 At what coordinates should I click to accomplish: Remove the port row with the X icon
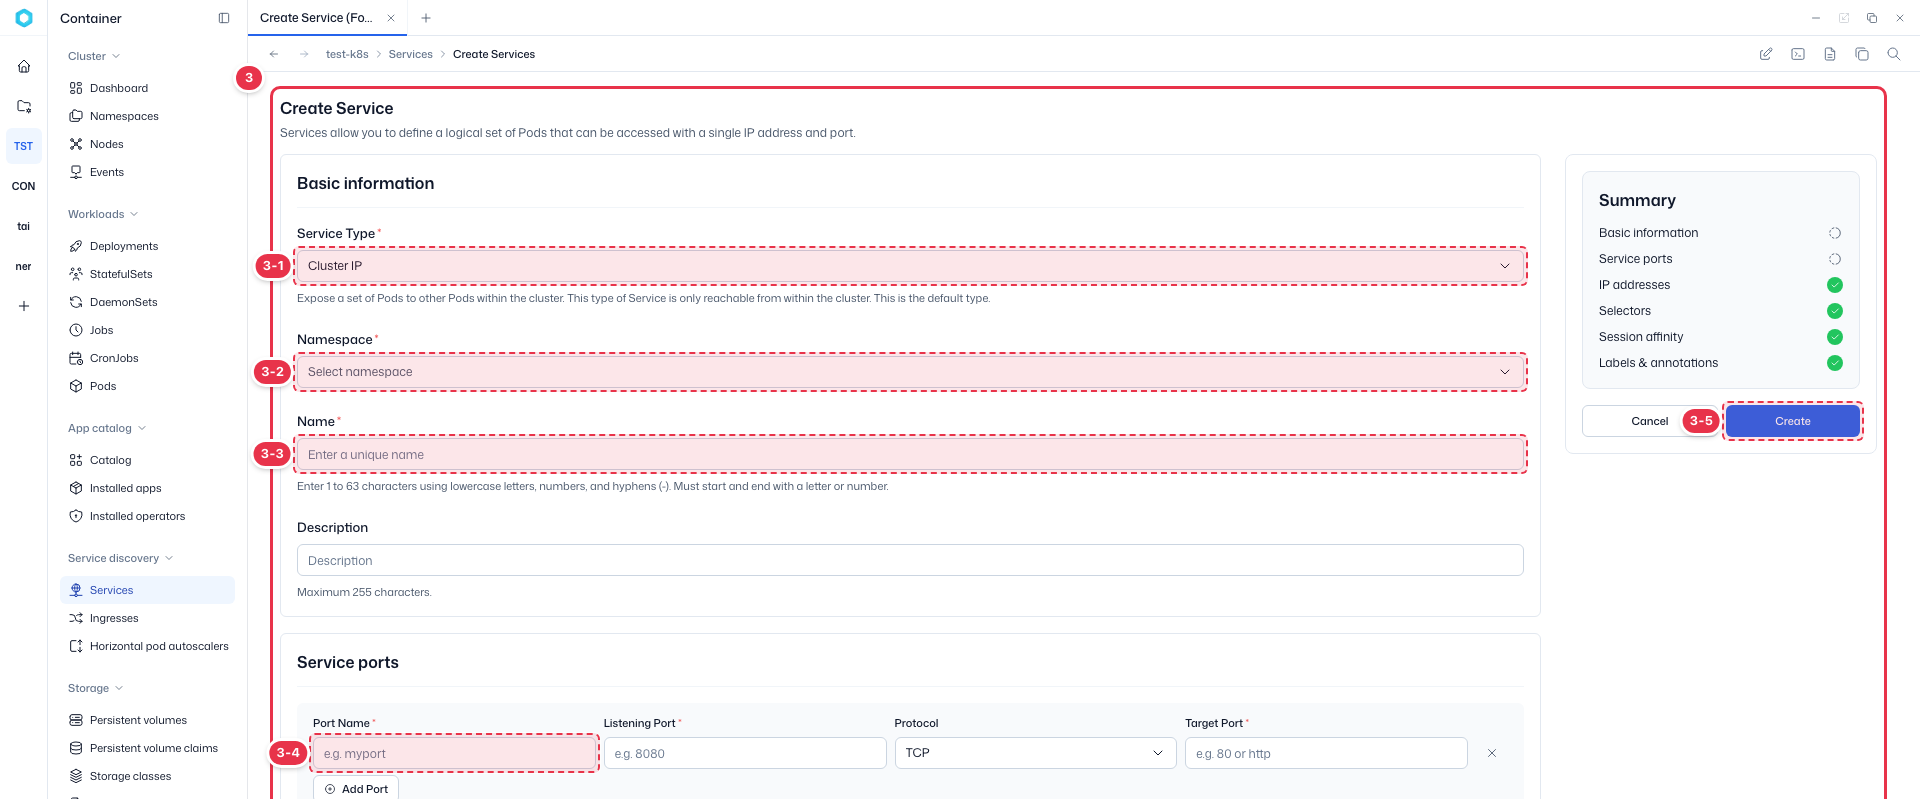1492,753
